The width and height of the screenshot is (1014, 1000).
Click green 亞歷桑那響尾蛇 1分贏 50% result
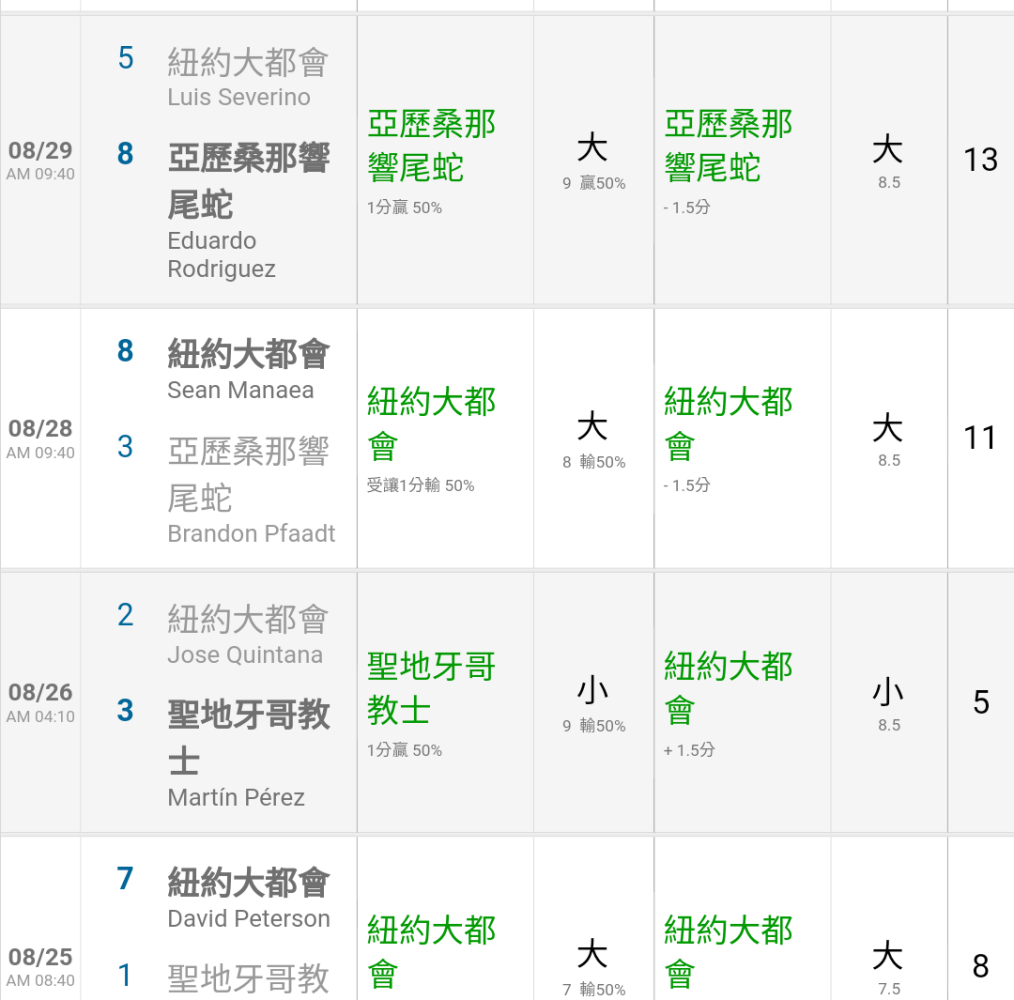(x=431, y=160)
